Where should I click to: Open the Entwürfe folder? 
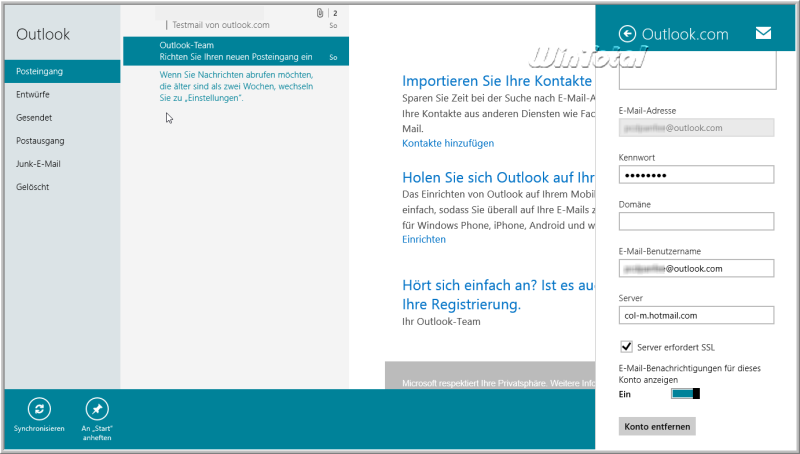click(x=62, y=94)
